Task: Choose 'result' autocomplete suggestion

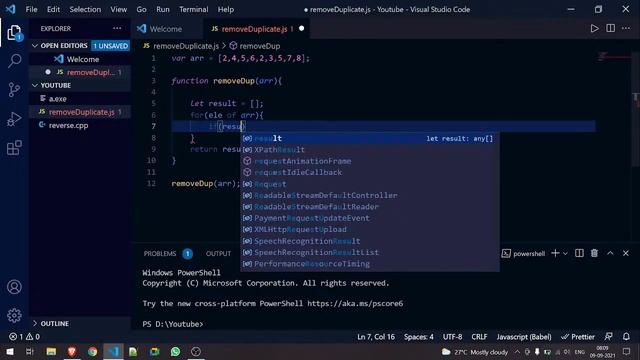Action: click(369, 138)
